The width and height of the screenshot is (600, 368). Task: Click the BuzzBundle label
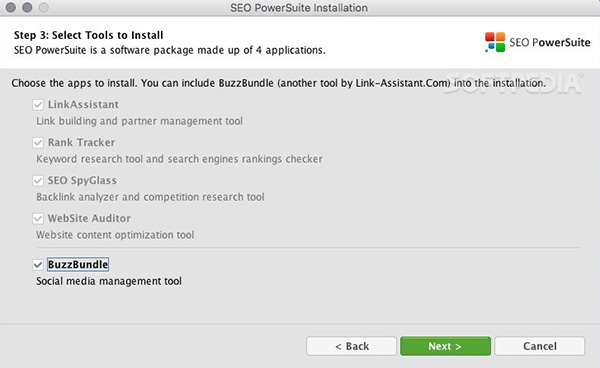click(78, 264)
